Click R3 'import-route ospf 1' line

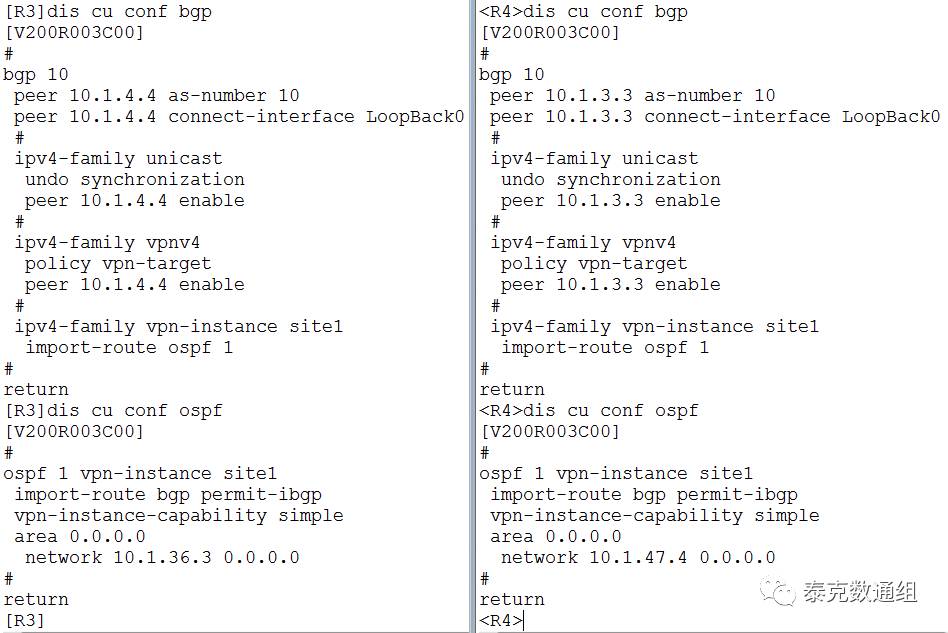click(x=129, y=348)
